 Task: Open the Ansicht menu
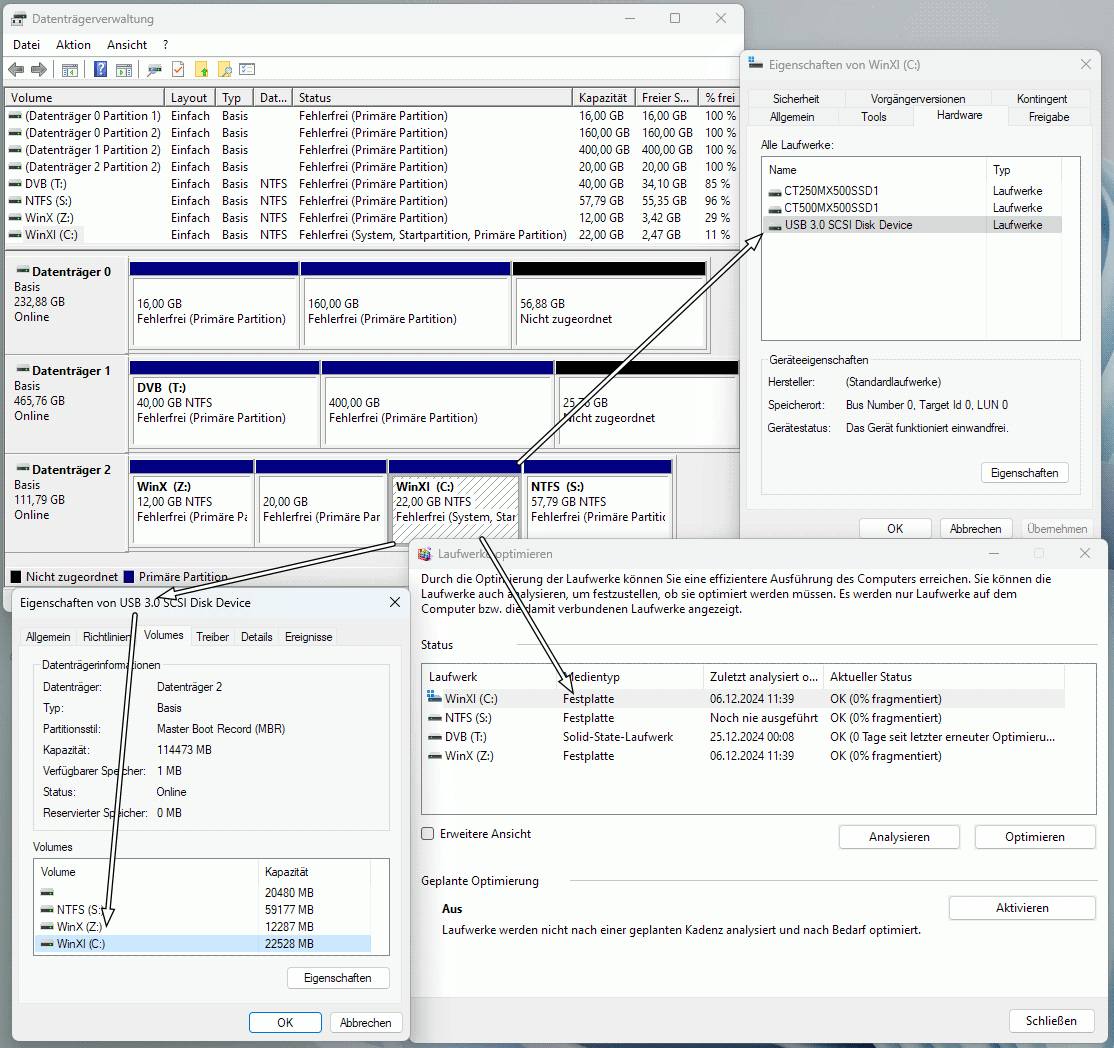click(x=127, y=45)
